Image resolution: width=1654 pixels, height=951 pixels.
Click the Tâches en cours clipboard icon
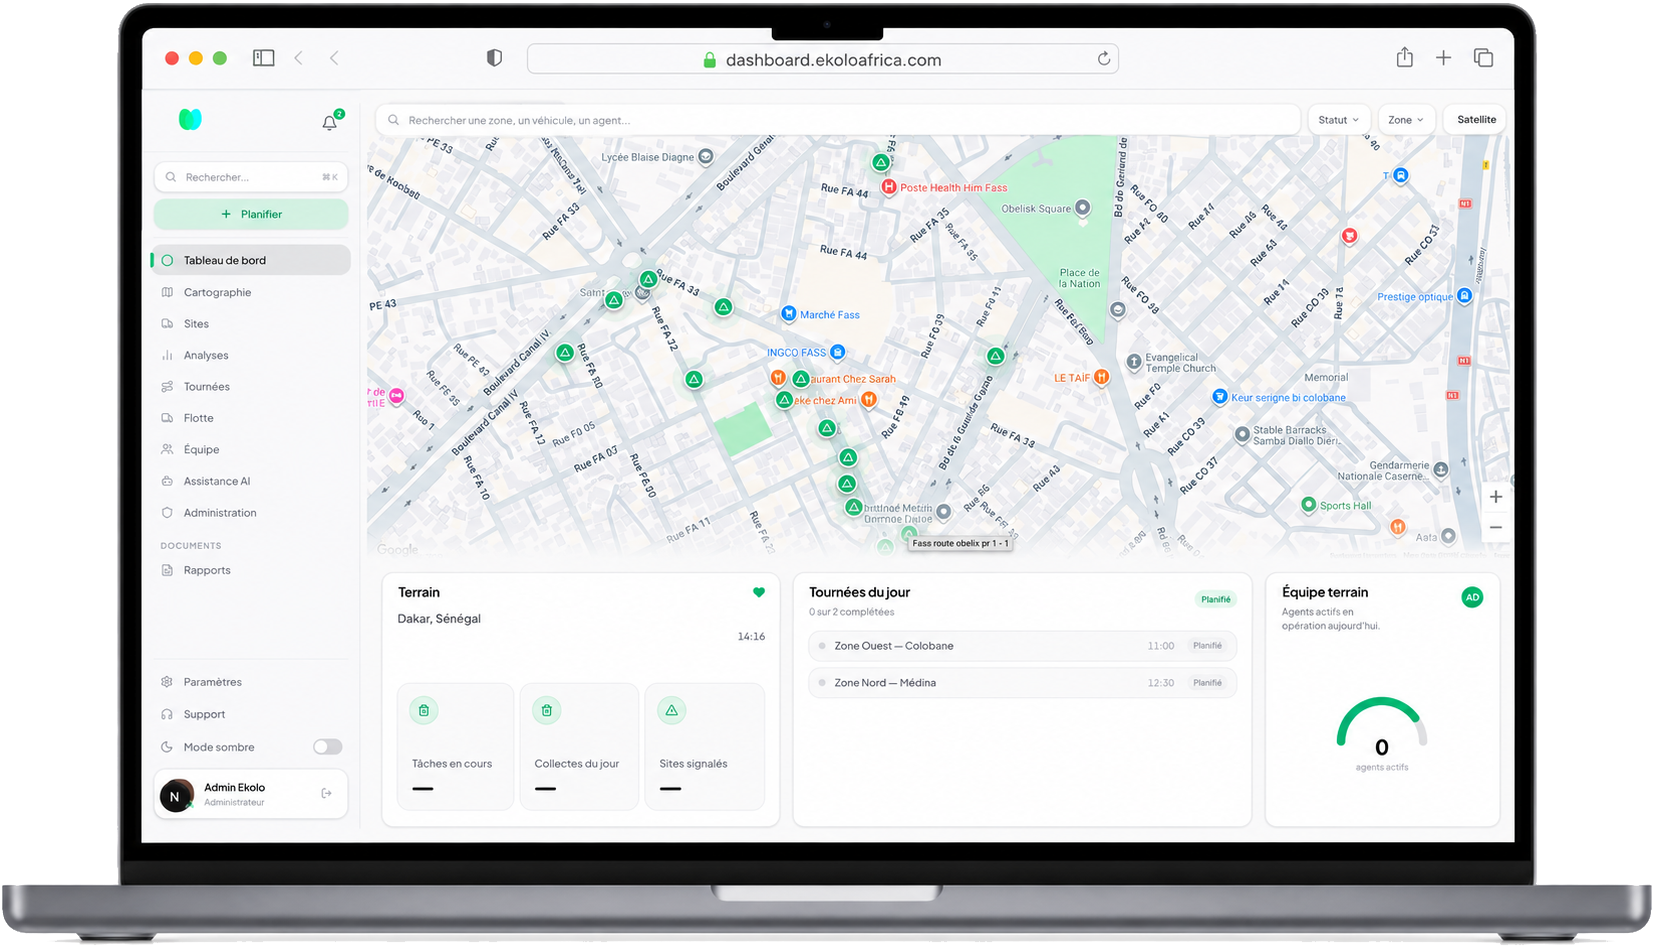pos(424,711)
